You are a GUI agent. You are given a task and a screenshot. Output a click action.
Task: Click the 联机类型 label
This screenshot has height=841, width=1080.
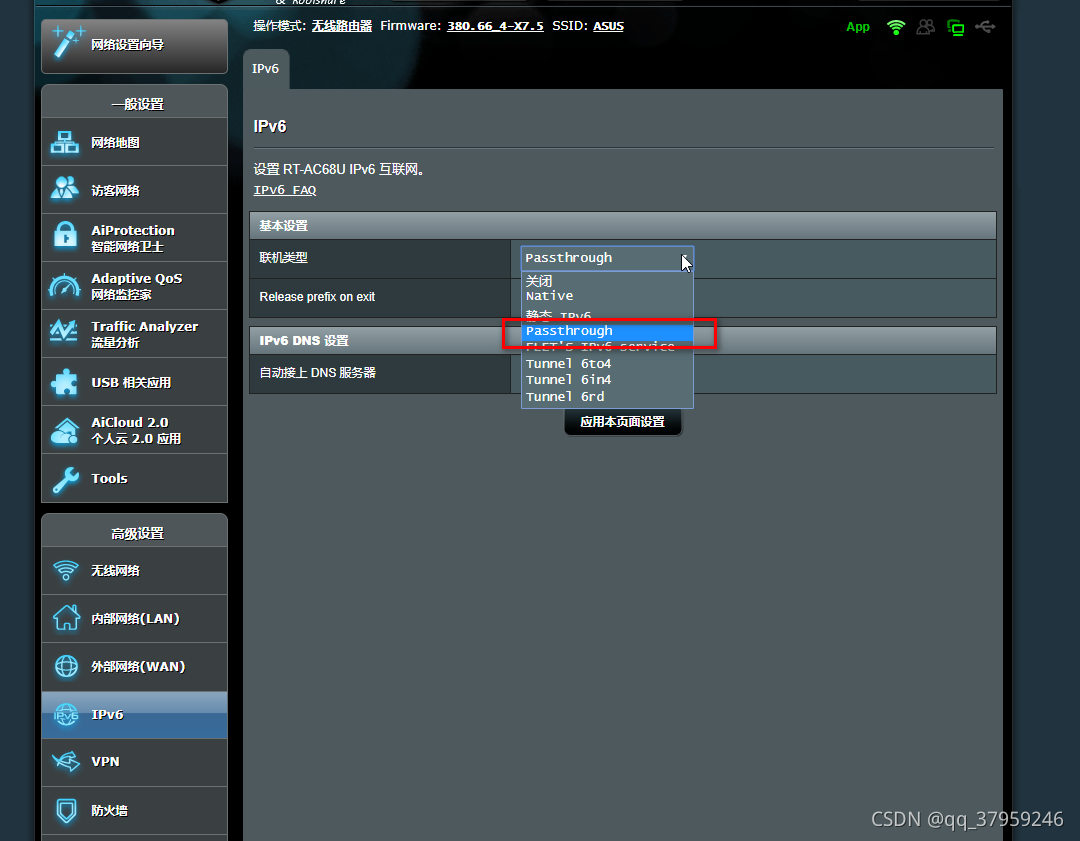tap(283, 258)
